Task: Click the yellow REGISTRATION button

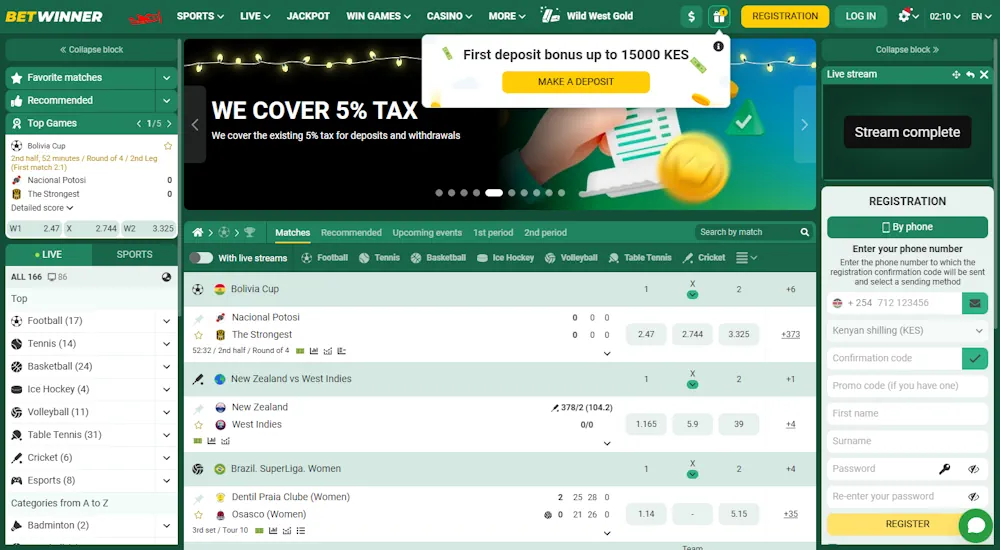Action: [785, 17]
